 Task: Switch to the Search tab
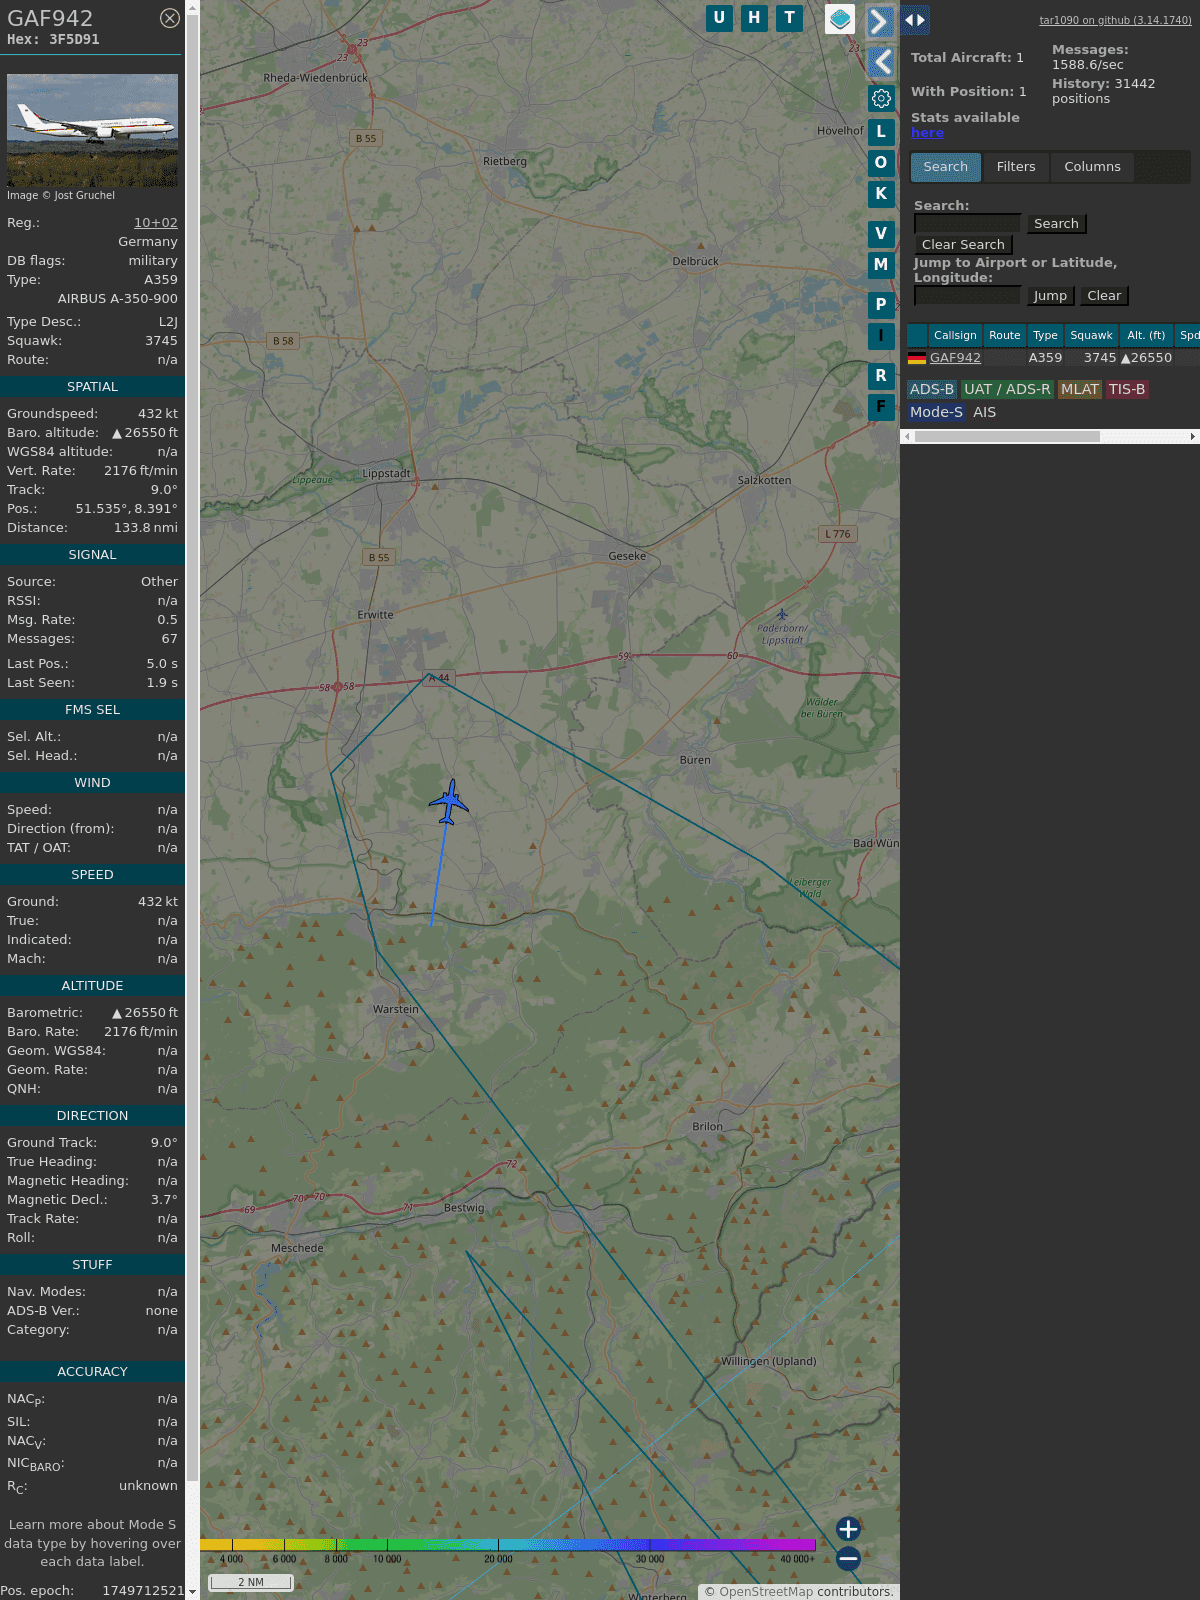[946, 167]
